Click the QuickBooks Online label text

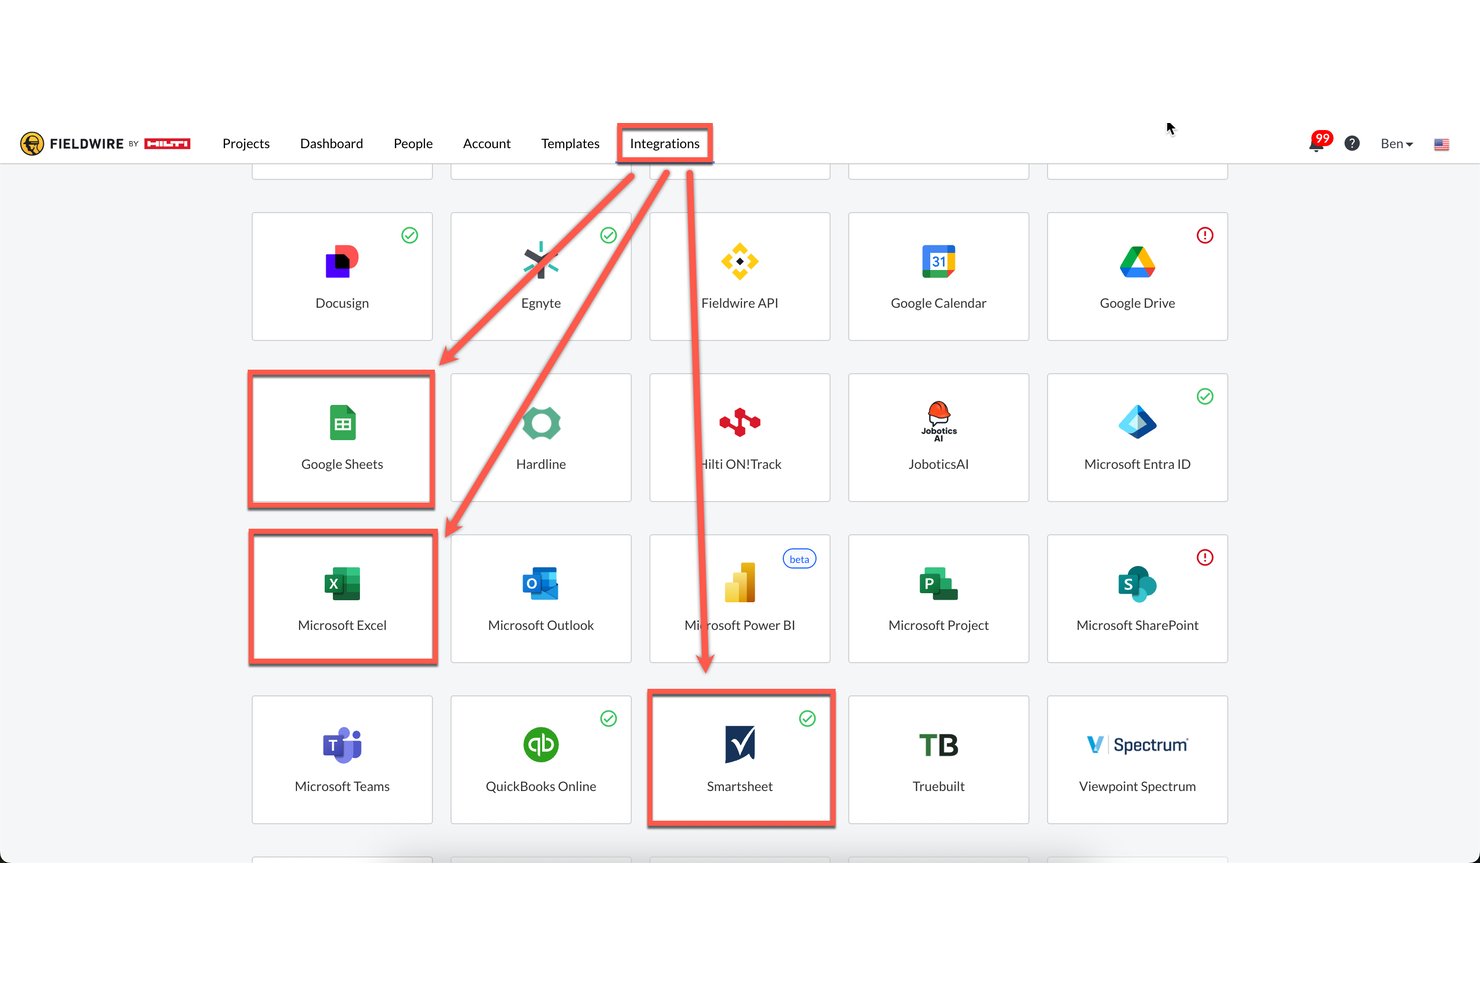pos(541,786)
